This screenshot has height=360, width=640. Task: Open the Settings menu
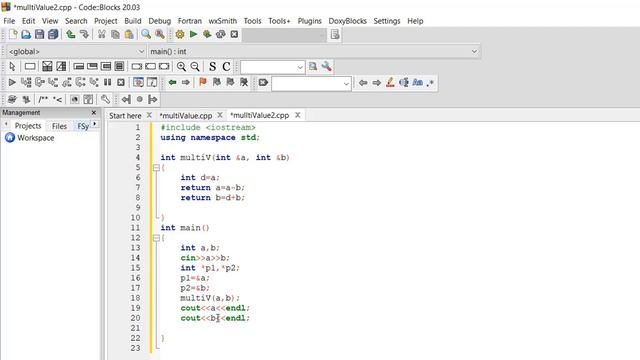click(387, 21)
